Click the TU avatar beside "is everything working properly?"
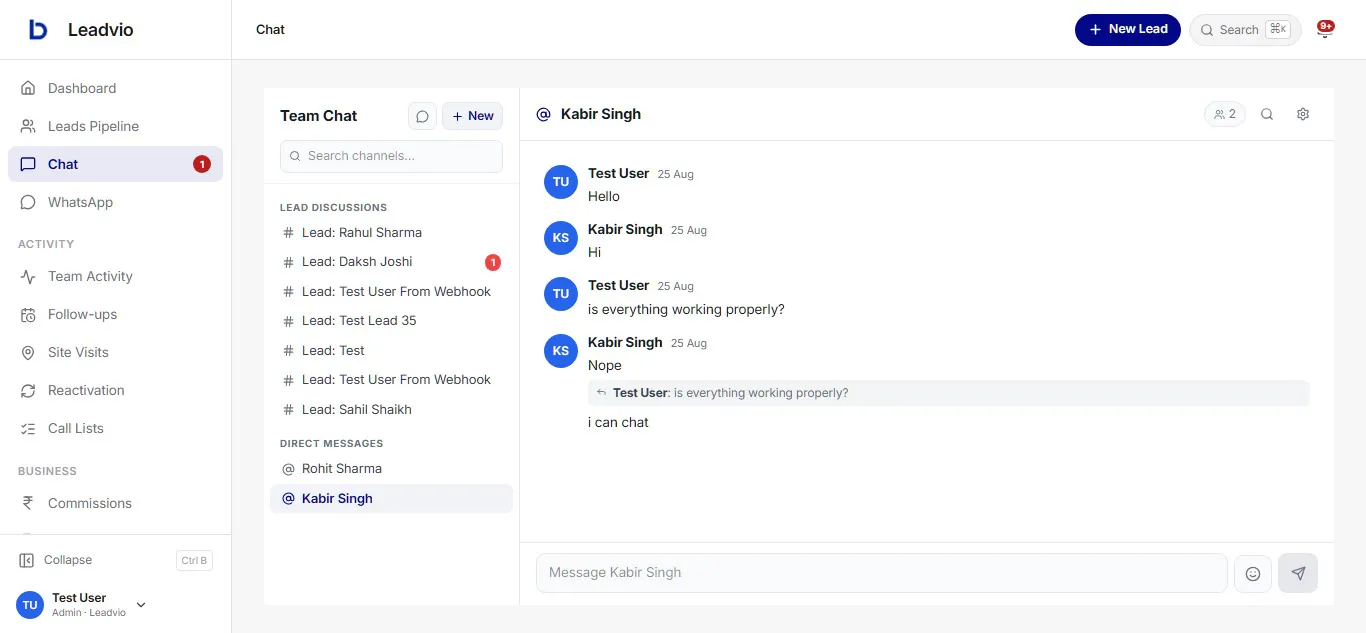 561,294
